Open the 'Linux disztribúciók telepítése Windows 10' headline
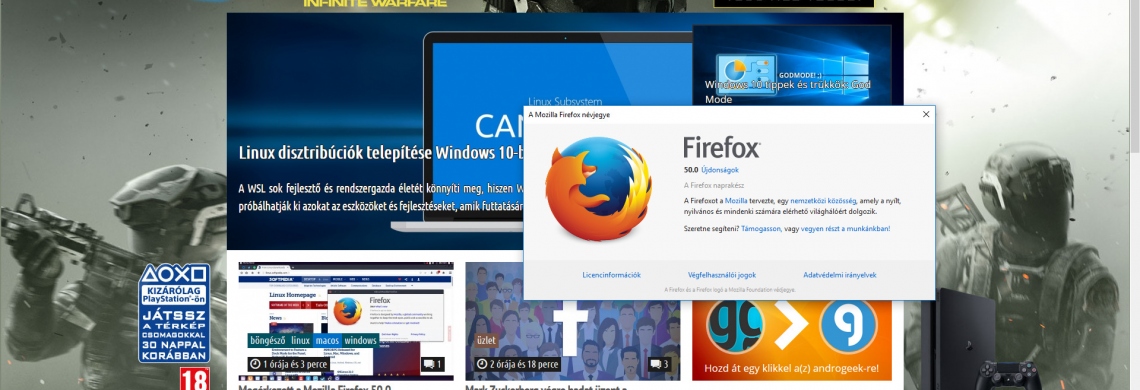 coord(381,153)
